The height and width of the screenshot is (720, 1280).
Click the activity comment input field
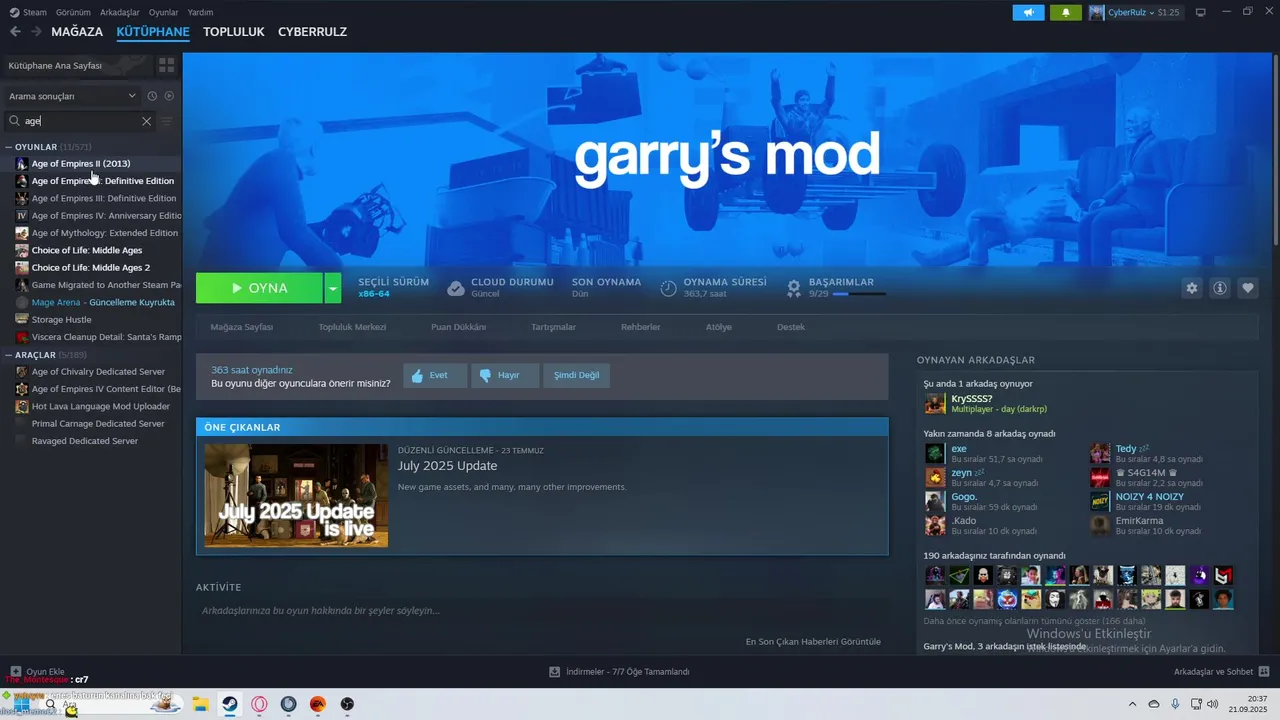542,611
